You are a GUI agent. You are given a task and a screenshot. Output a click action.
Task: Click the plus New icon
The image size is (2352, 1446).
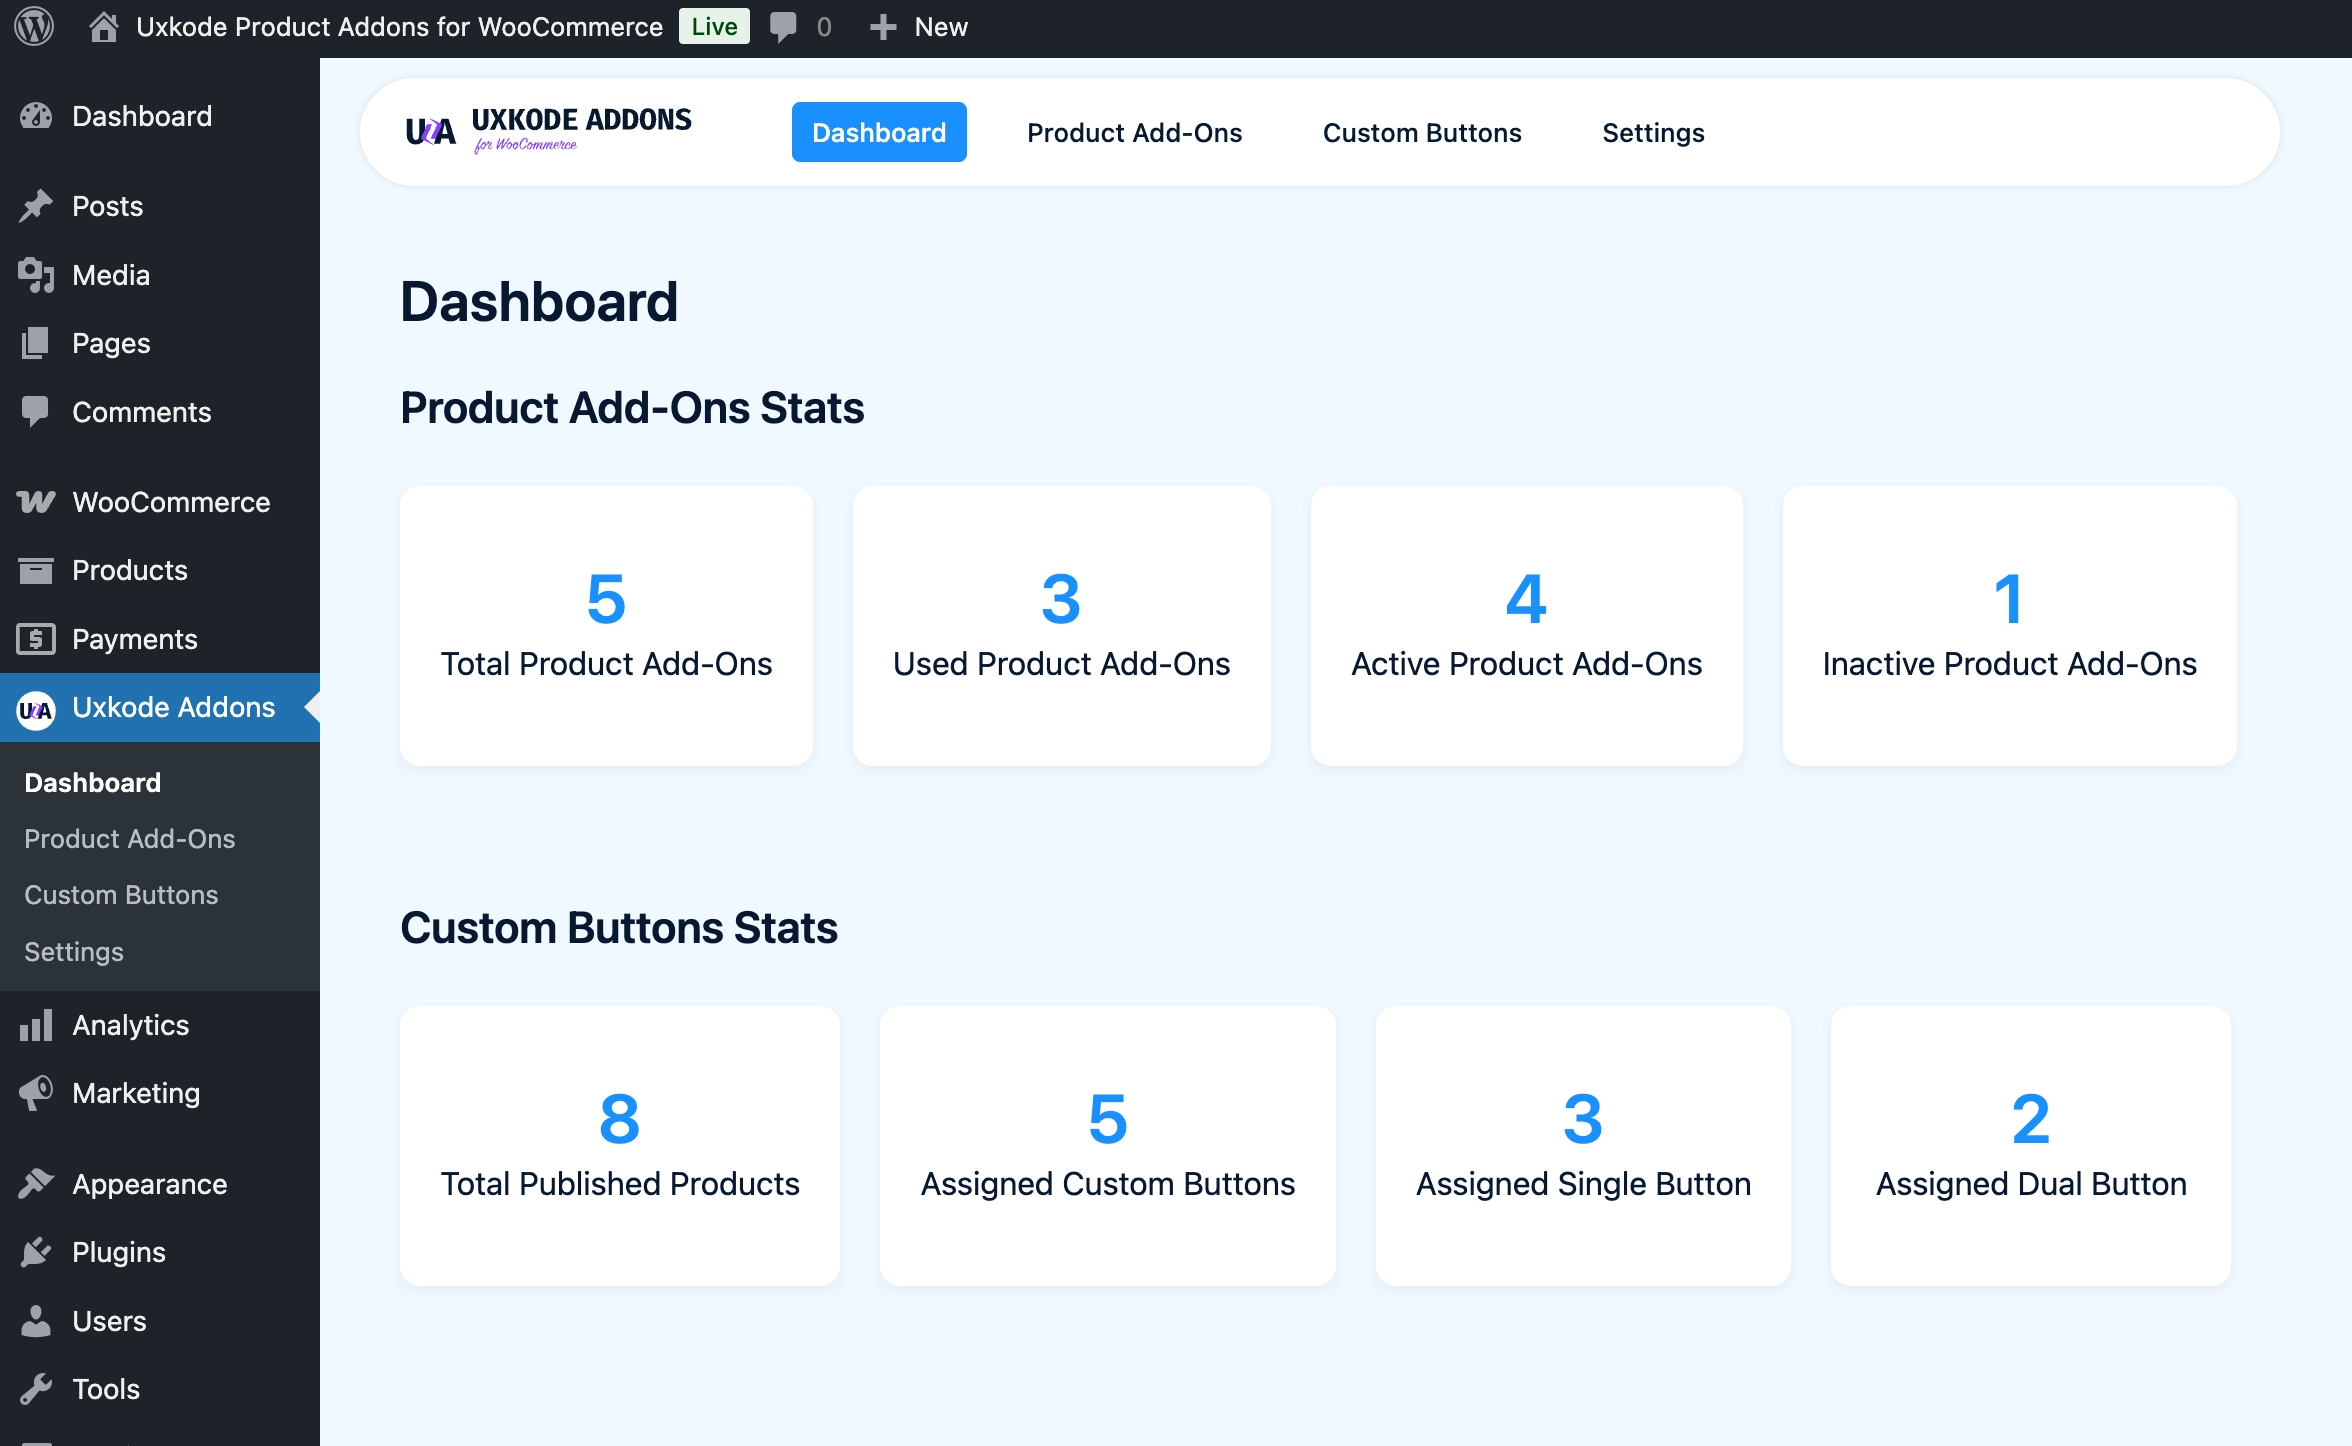point(882,27)
